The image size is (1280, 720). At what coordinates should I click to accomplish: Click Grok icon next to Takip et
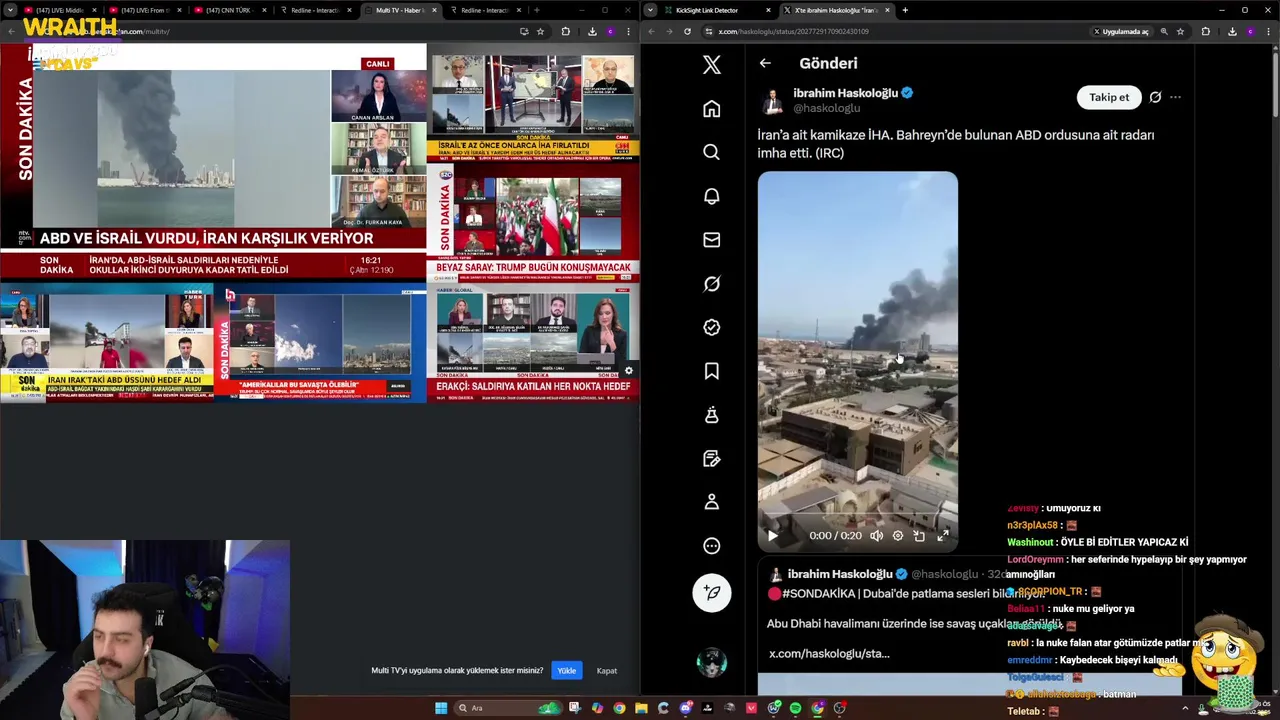point(1155,97)
